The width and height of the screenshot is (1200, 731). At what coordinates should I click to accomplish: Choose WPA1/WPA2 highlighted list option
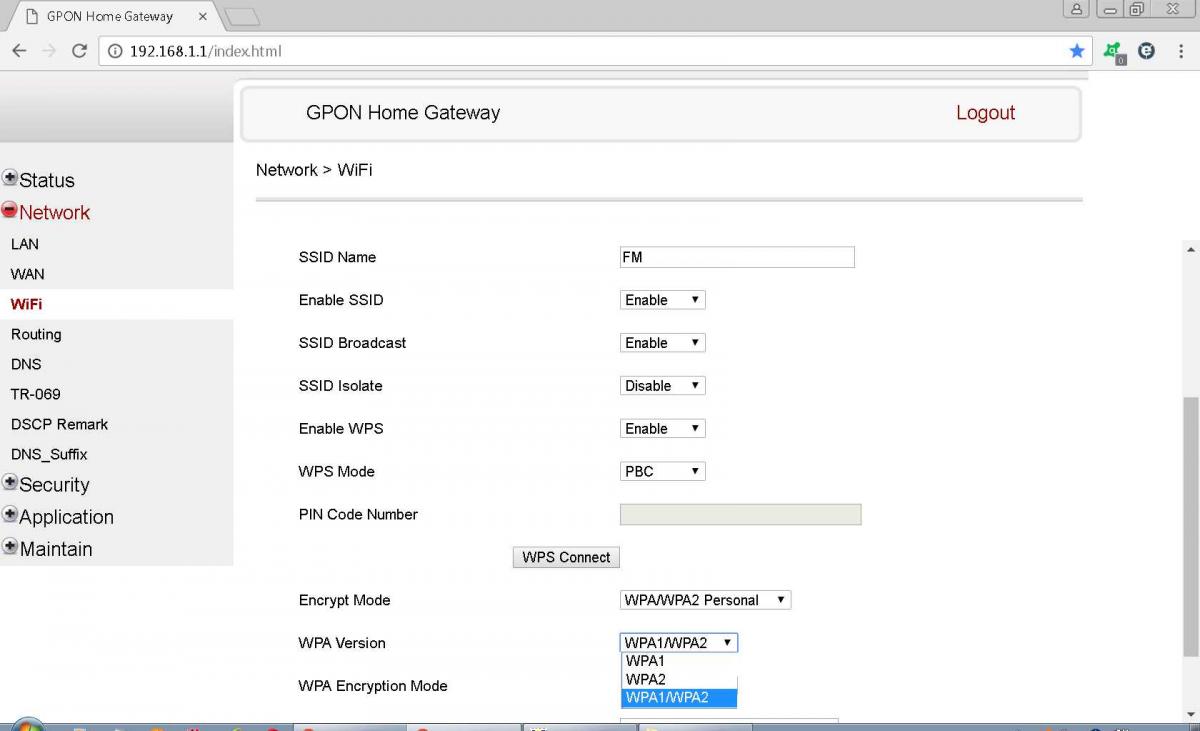679,697
